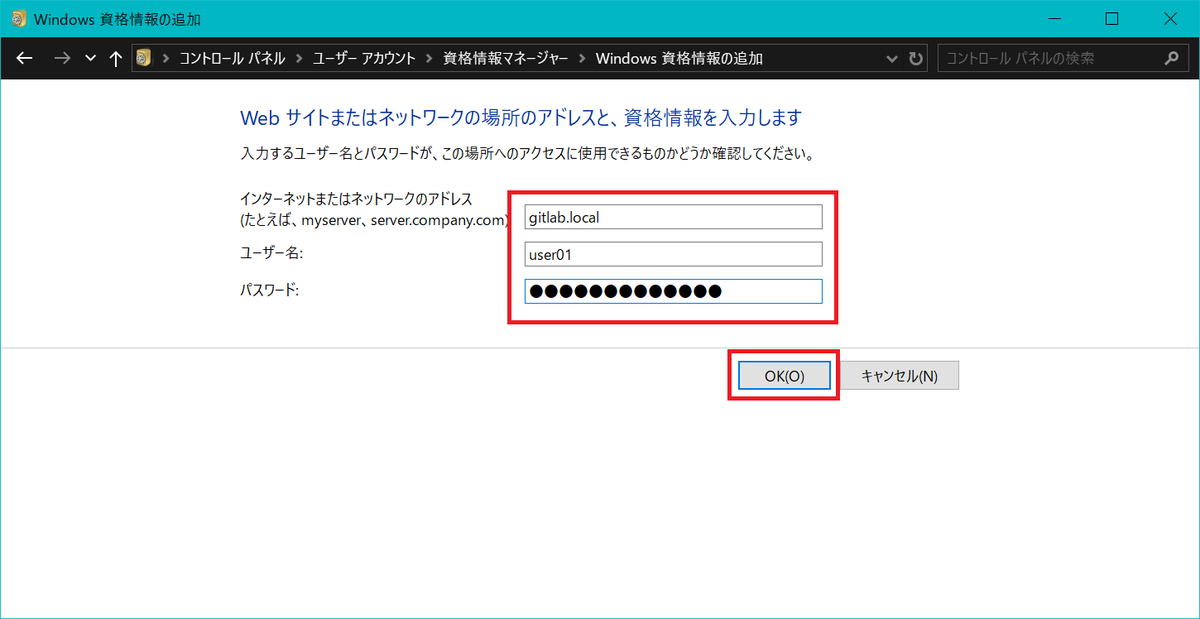The image size is (1200, 619).
Task: Maximize the window
Action: point(1112,18)
